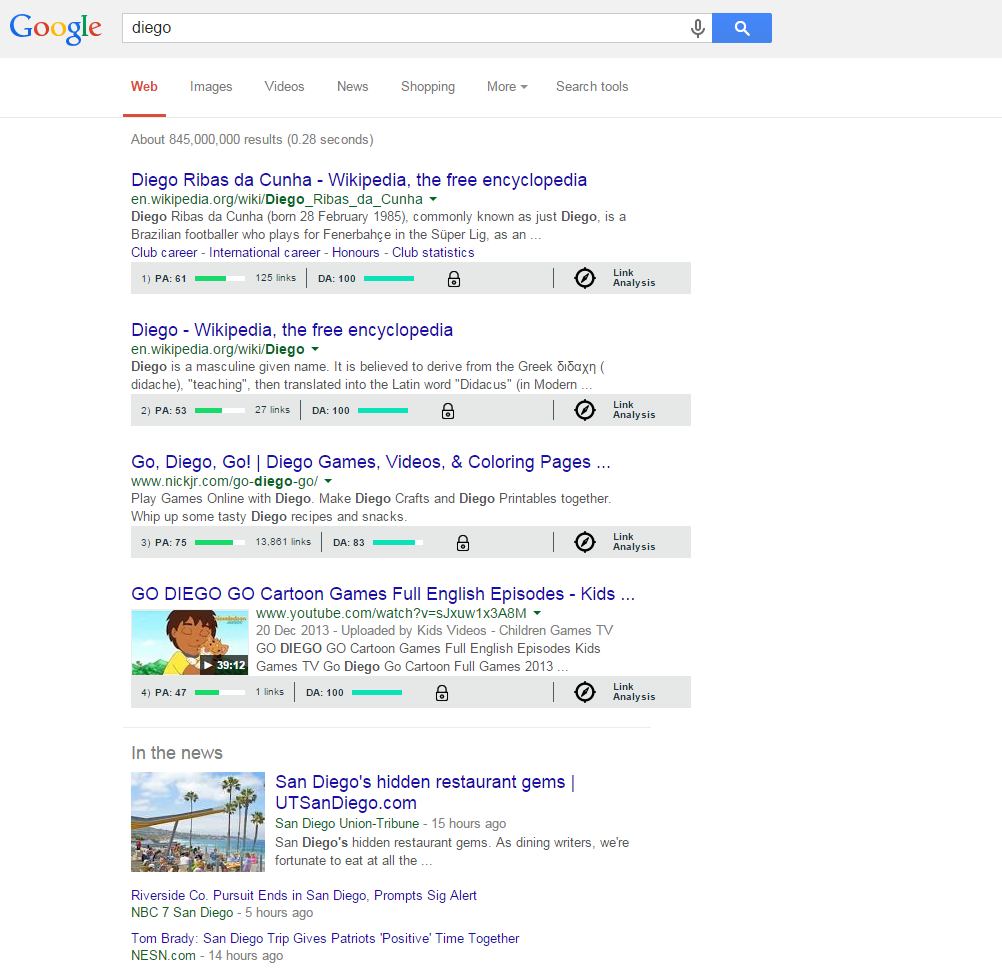Click the Google logo
The height and width of the screenshot is (971, 1002).
(x=56, y=29)
